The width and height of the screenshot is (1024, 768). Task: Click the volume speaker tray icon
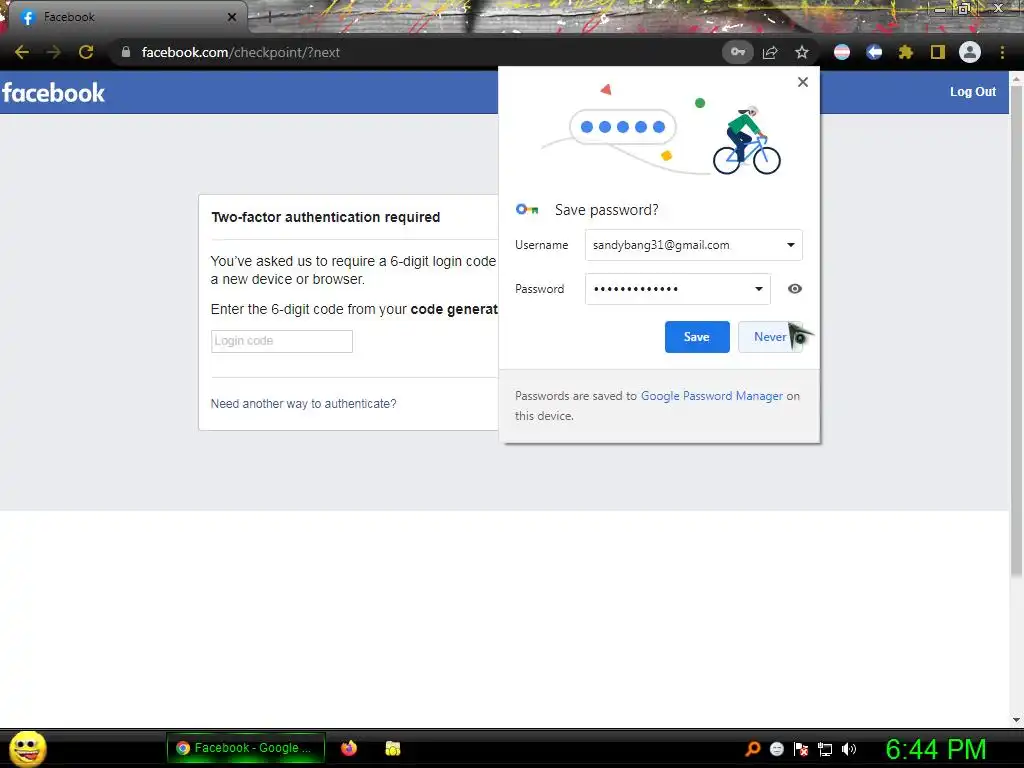848,749
